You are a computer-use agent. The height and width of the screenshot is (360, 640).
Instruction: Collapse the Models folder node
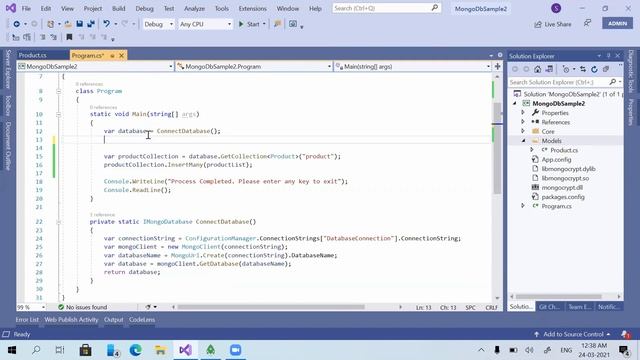tap(523, 141)
